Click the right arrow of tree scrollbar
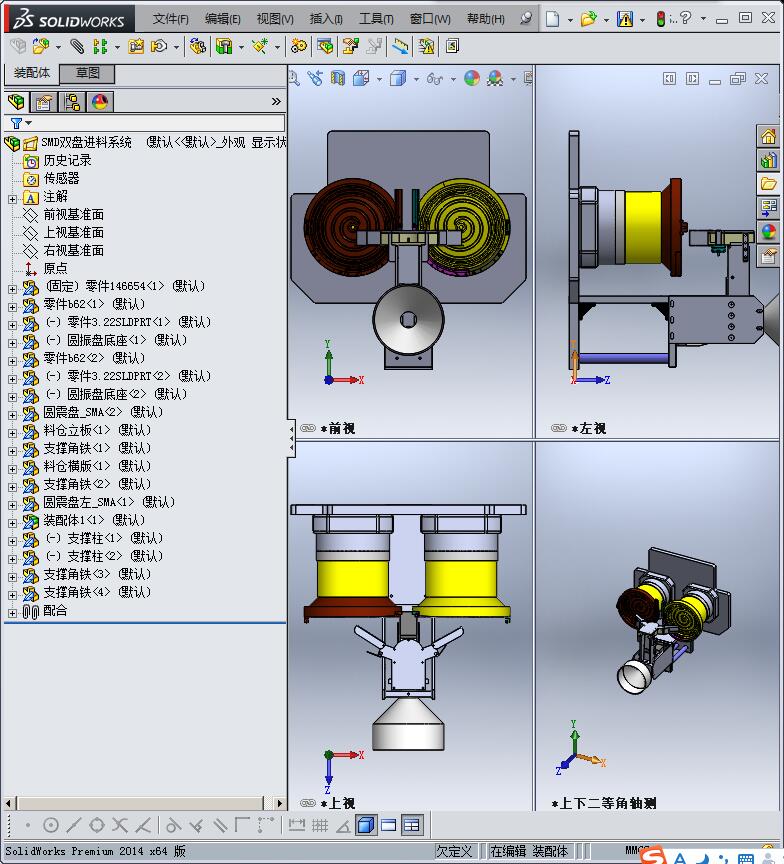Screen dimensions: 784x864 coord(280,803)
